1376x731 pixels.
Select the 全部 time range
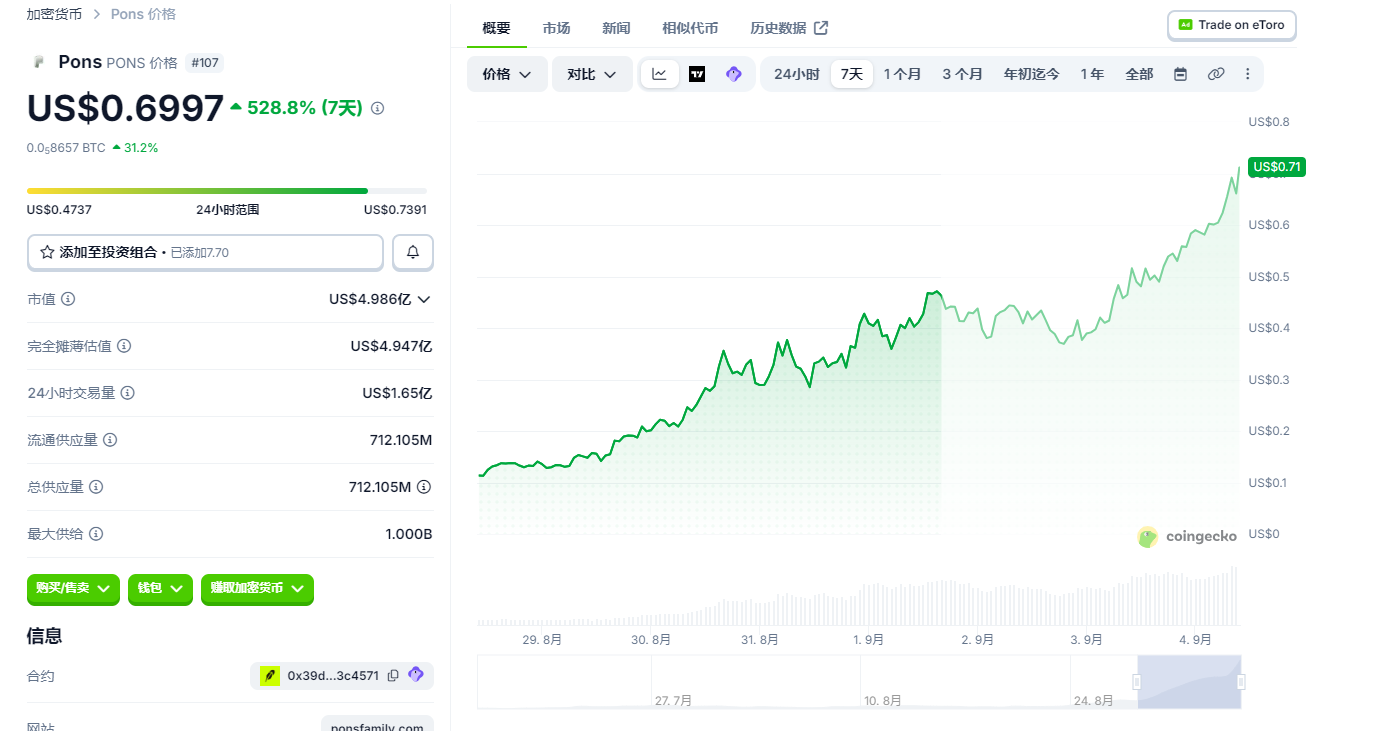click(1139, 74)
